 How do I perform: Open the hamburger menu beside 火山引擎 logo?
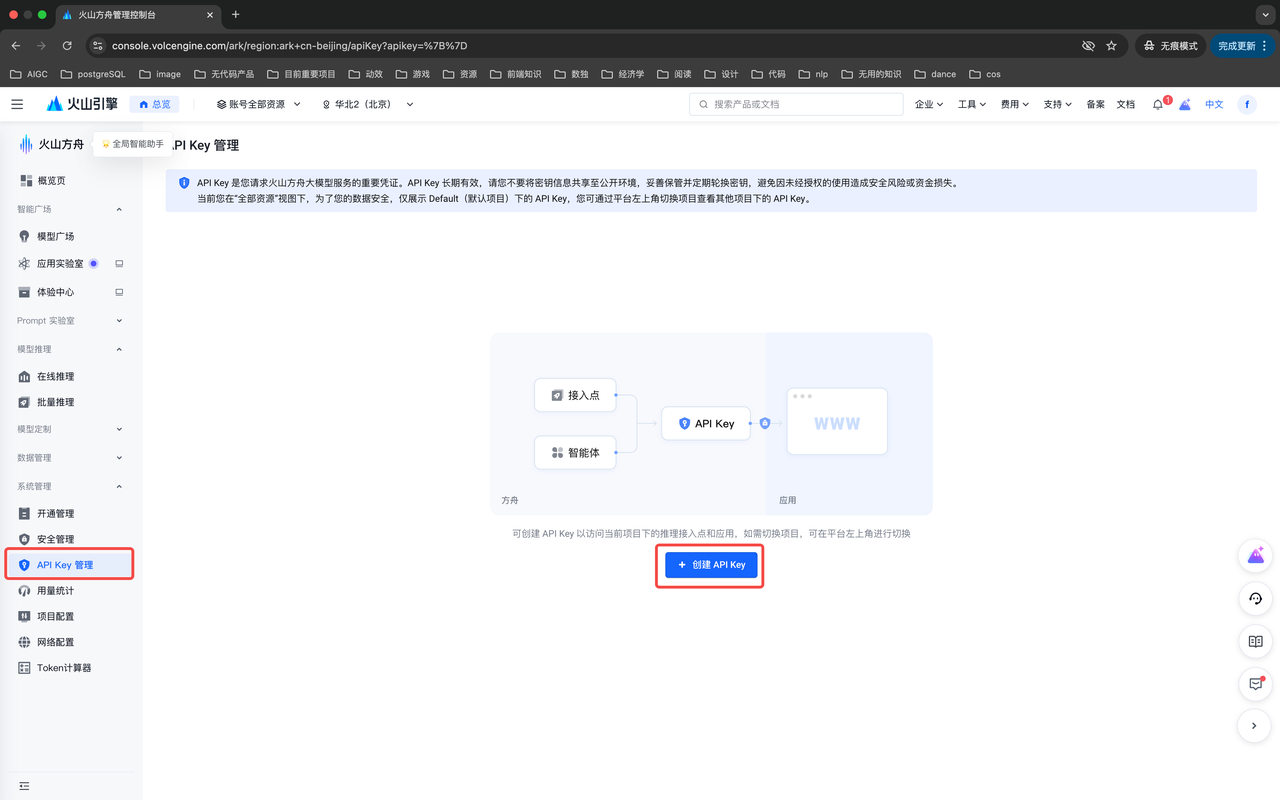[x=17, y=104]
